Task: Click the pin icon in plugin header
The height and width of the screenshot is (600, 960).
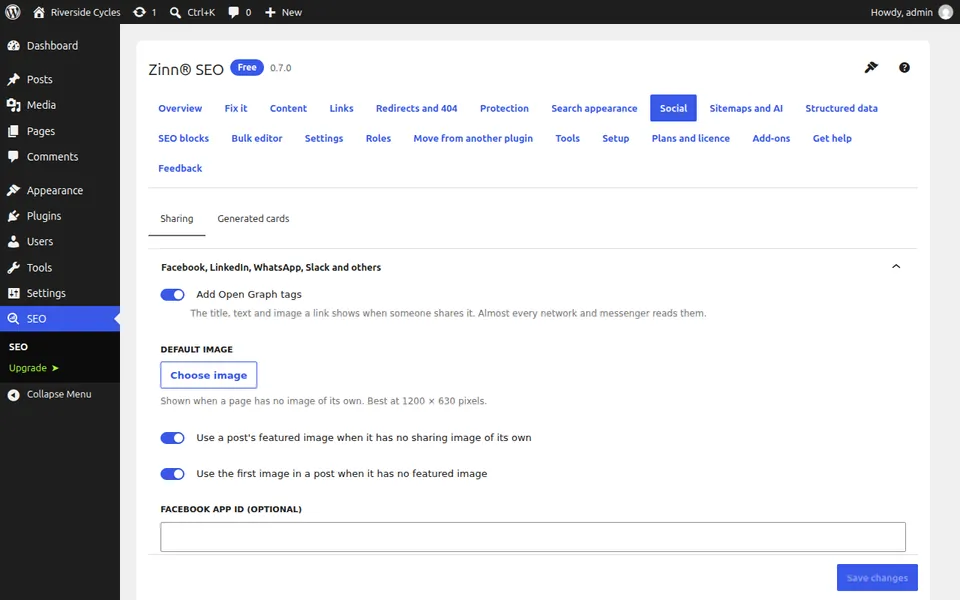Action: [x=871, y=67]
